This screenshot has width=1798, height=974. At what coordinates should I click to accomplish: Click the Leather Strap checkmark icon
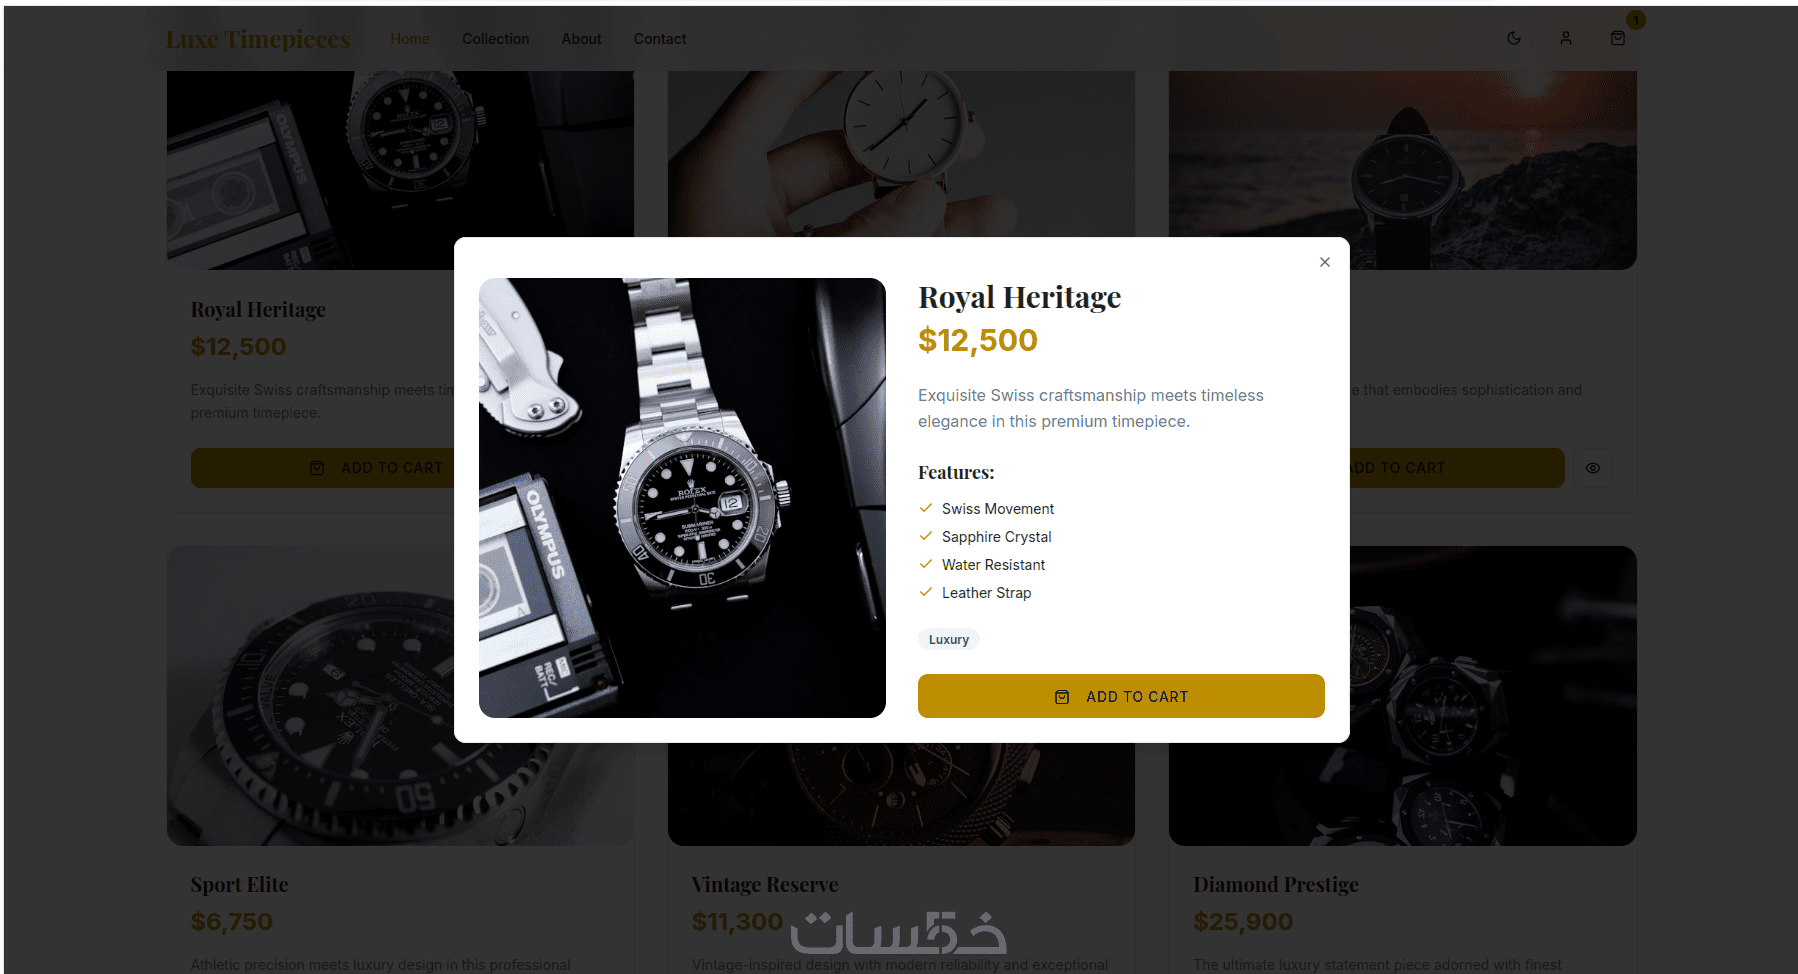click(926, 592)
